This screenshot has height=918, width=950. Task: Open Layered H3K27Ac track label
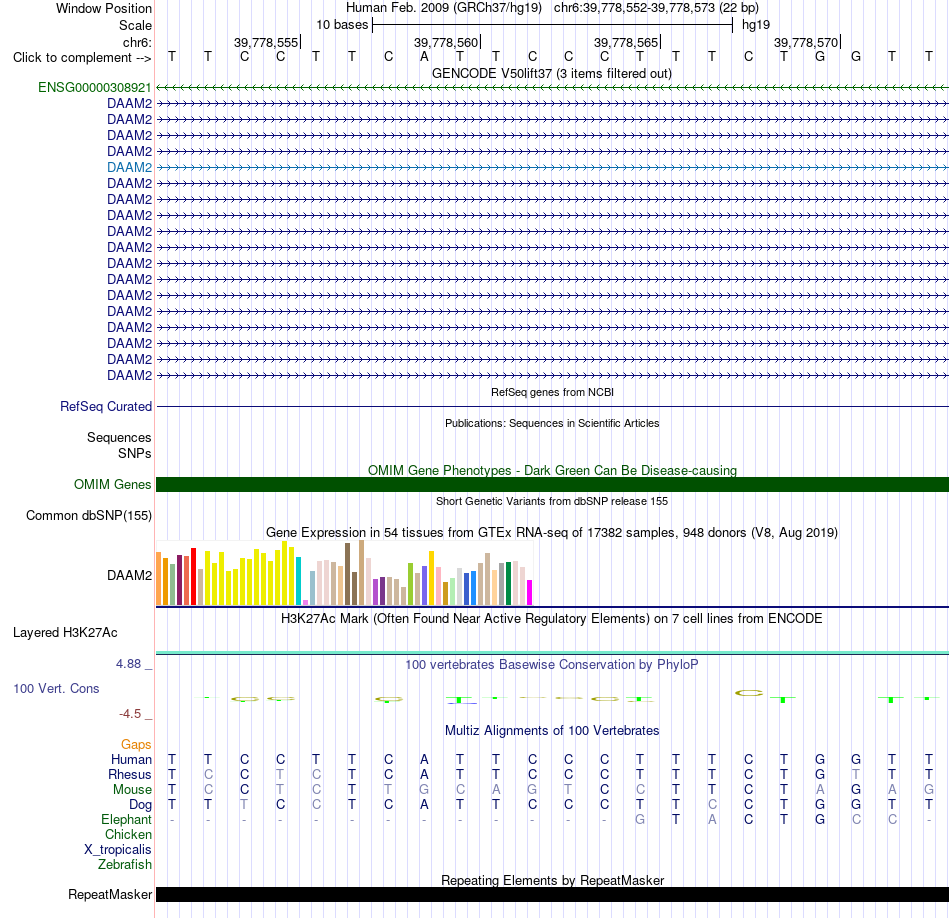pos(65,633)
